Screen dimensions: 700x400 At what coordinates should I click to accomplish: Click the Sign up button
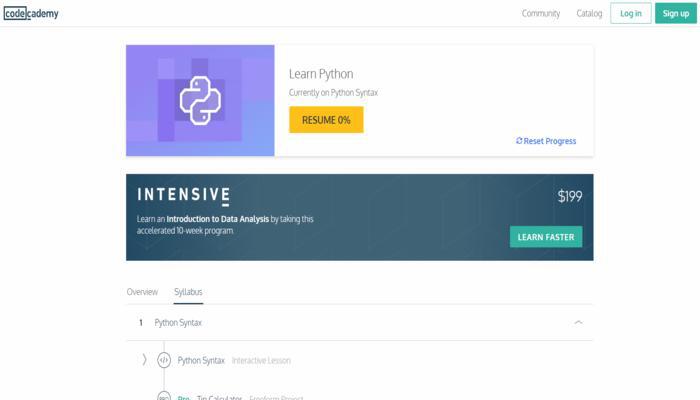(x=675, y=13)
